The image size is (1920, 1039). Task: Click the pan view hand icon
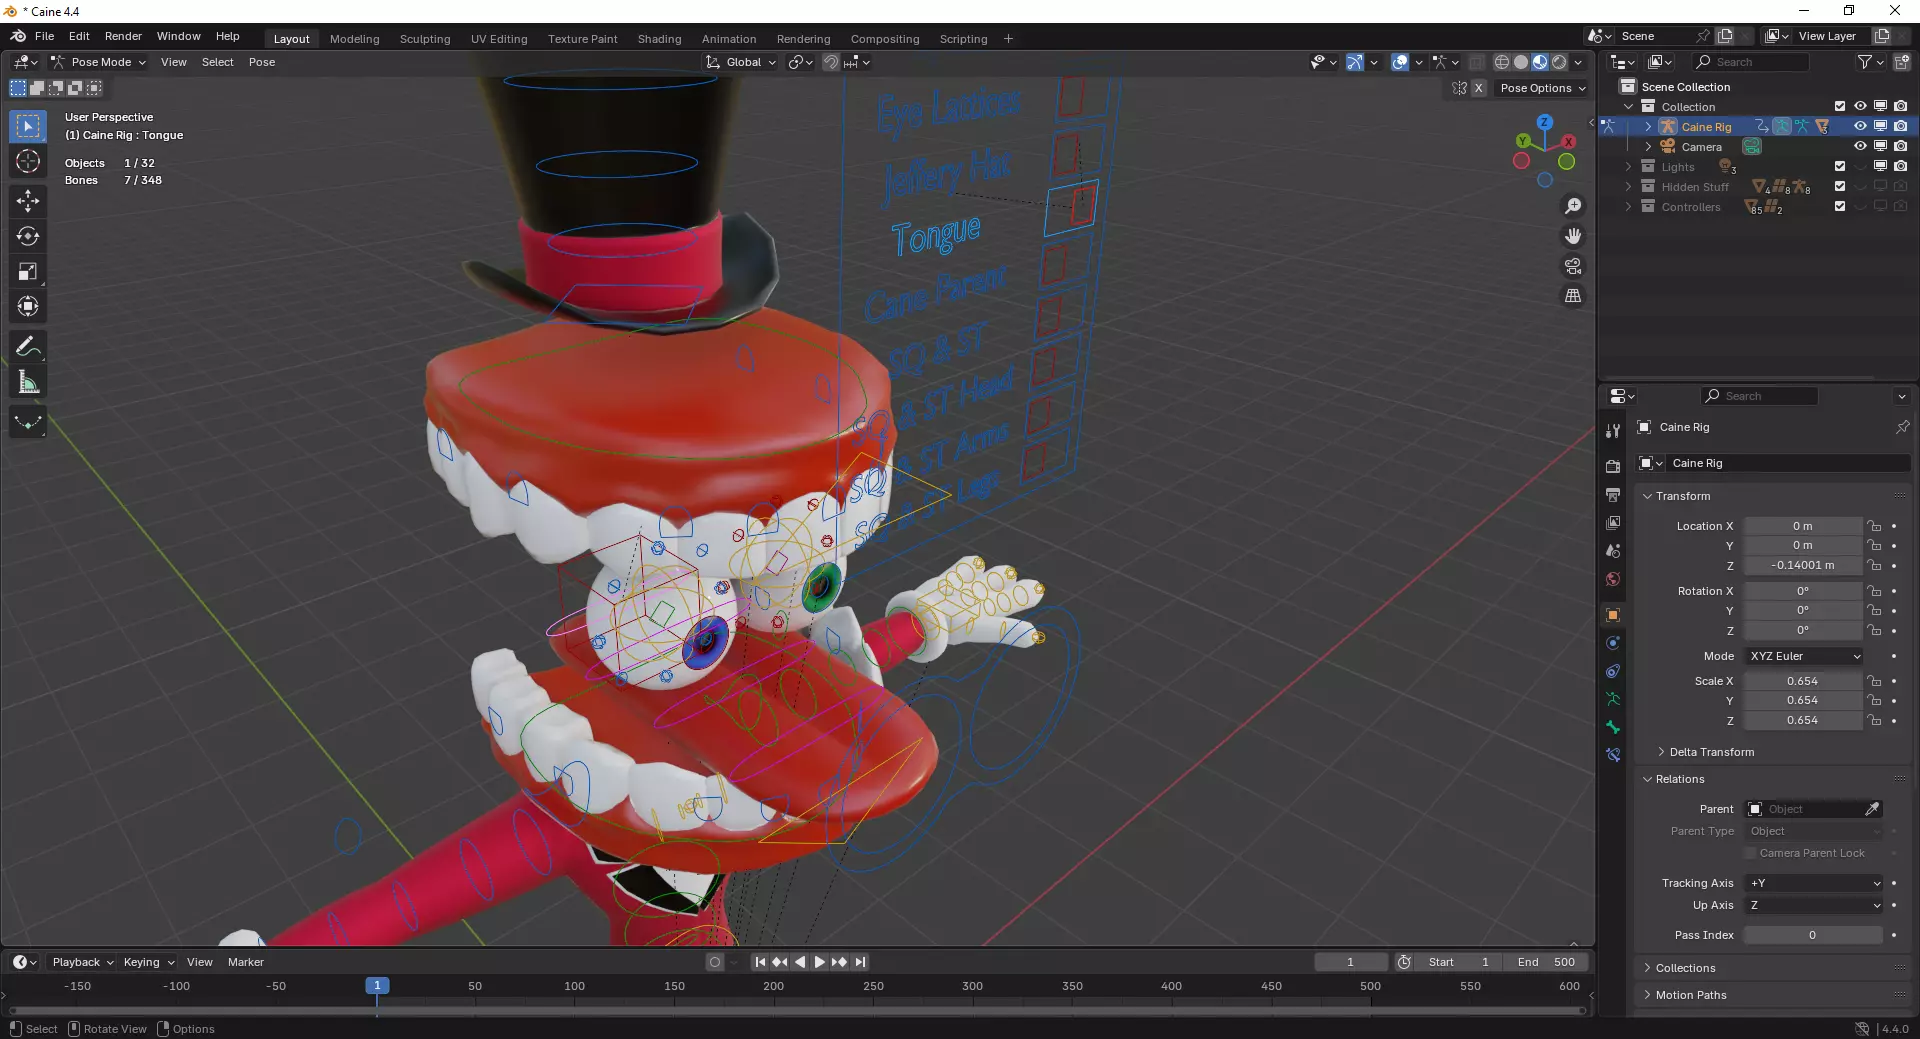pos(1573,236)
